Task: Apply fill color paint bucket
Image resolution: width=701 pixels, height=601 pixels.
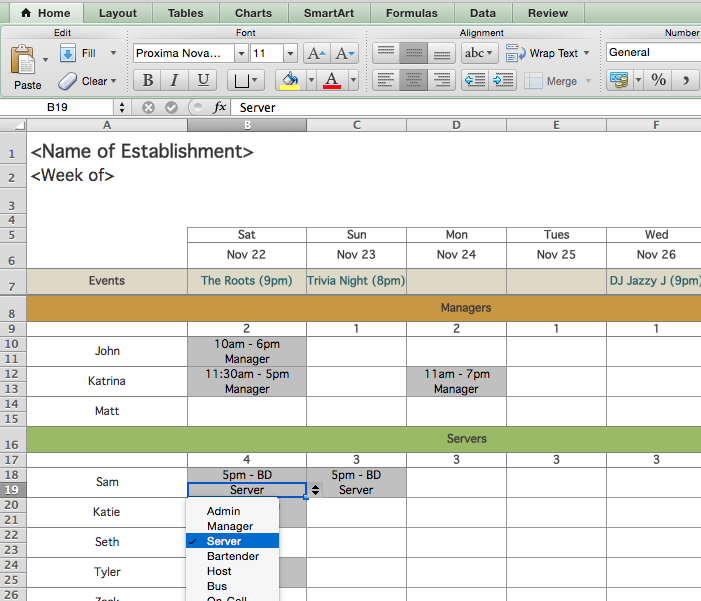Action: coord(290,81)
